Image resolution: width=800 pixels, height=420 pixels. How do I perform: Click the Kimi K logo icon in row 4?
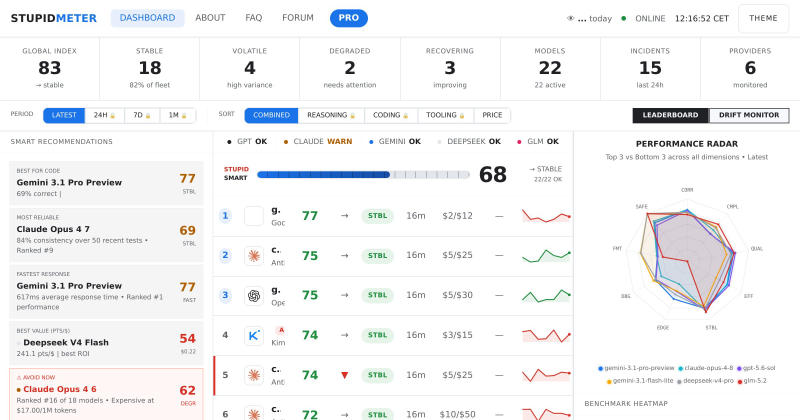(x=254, y=335)
